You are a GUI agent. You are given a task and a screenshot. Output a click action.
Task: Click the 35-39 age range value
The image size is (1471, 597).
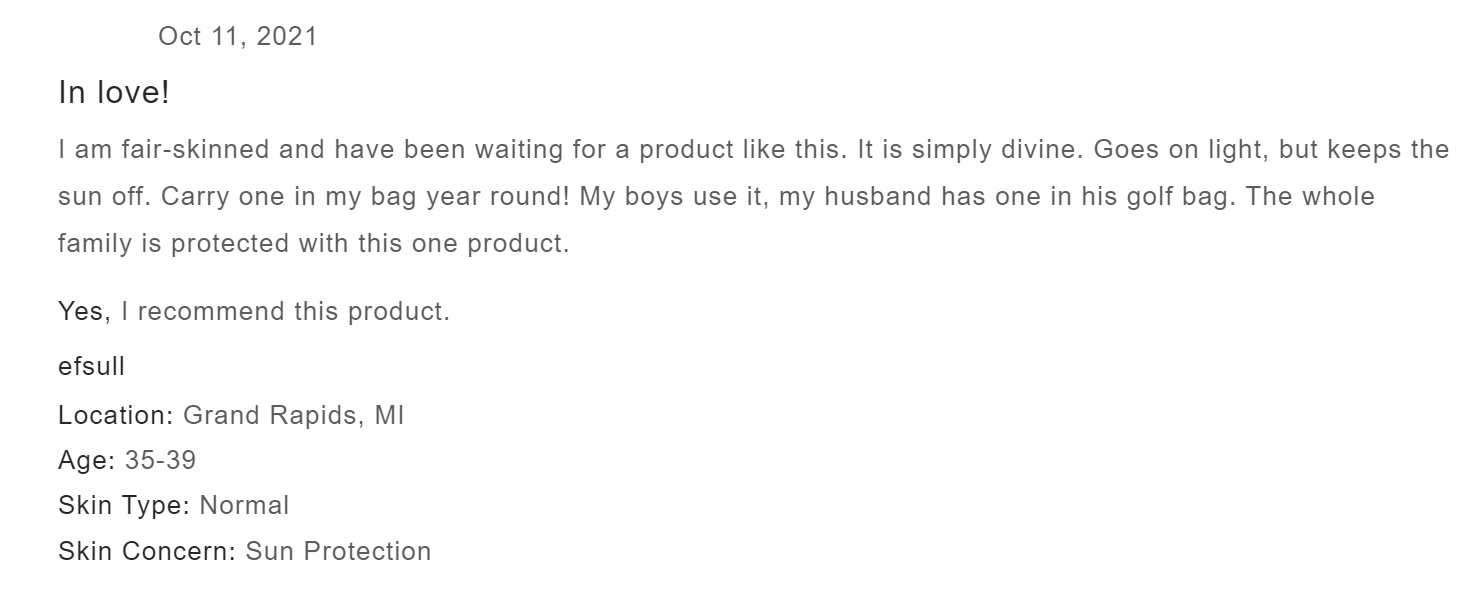160,460
